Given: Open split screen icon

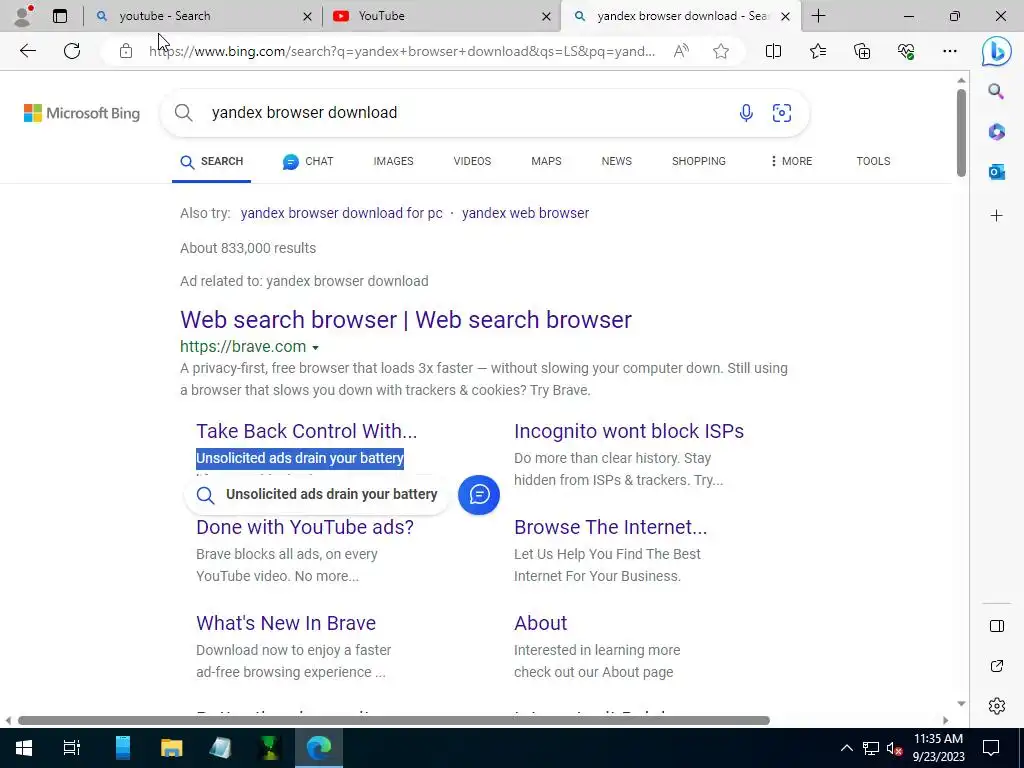Looking at the screenshot, I should pos(773,51).
